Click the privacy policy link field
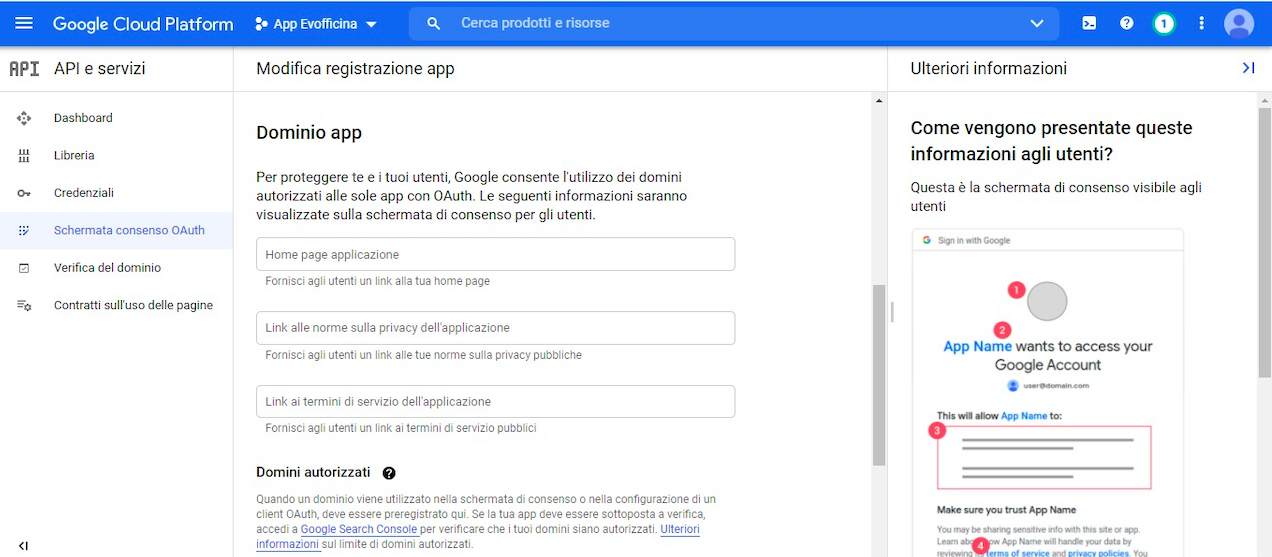 [495, 328]
